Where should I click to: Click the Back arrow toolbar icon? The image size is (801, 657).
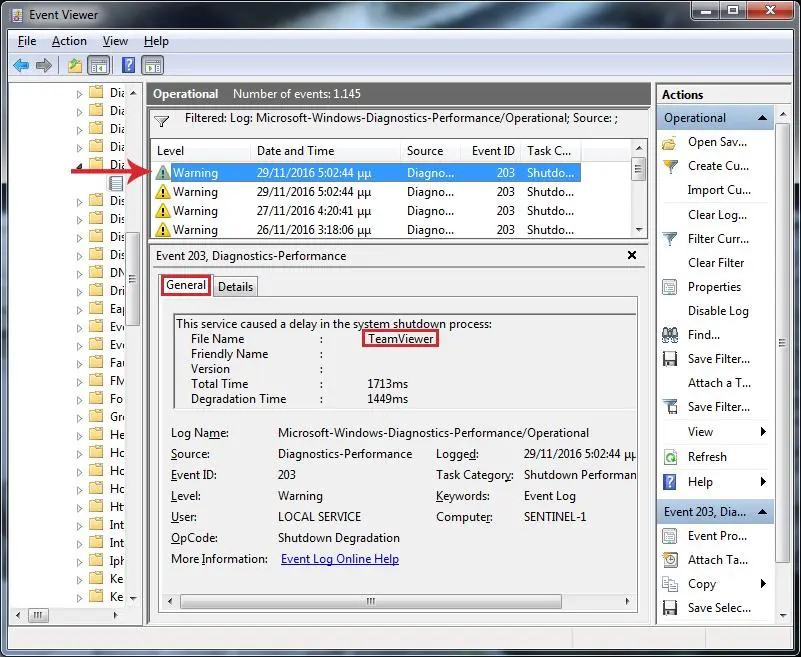point(21,65)
